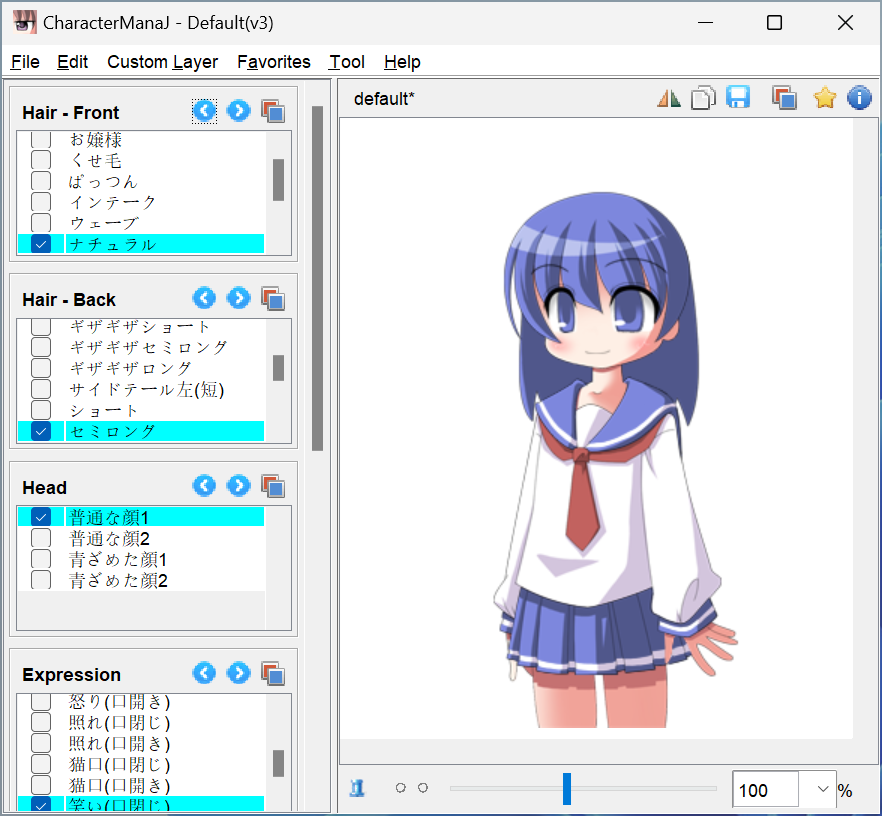The height and width of the screenshot is (816, 882).
Task: Uncheck the セミロング hair back checkbox
Action: coord(40,431)
